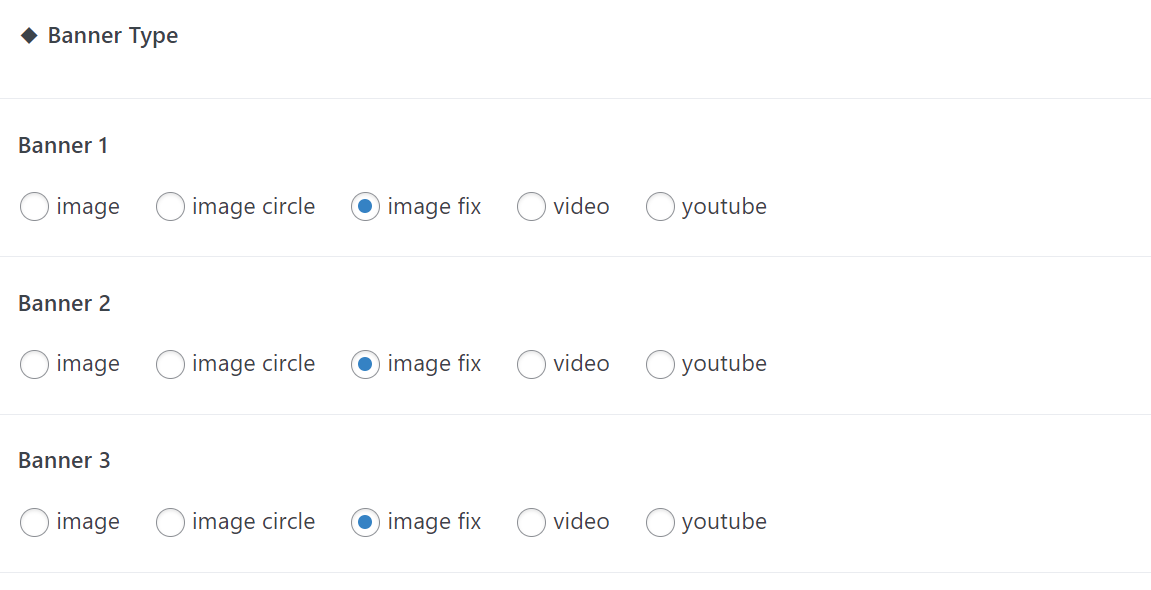
Task: Click the Banner 1 label
Action: point(63,145)
